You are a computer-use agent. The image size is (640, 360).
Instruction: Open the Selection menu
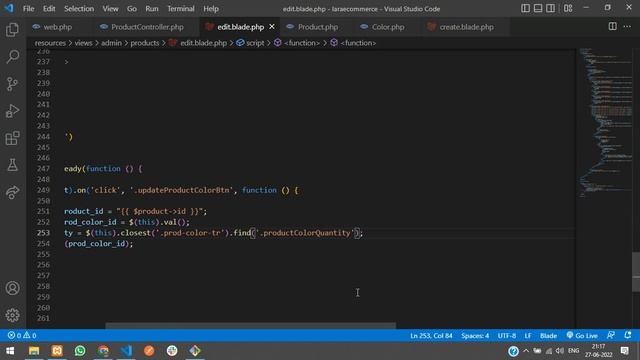coord(79,9)
